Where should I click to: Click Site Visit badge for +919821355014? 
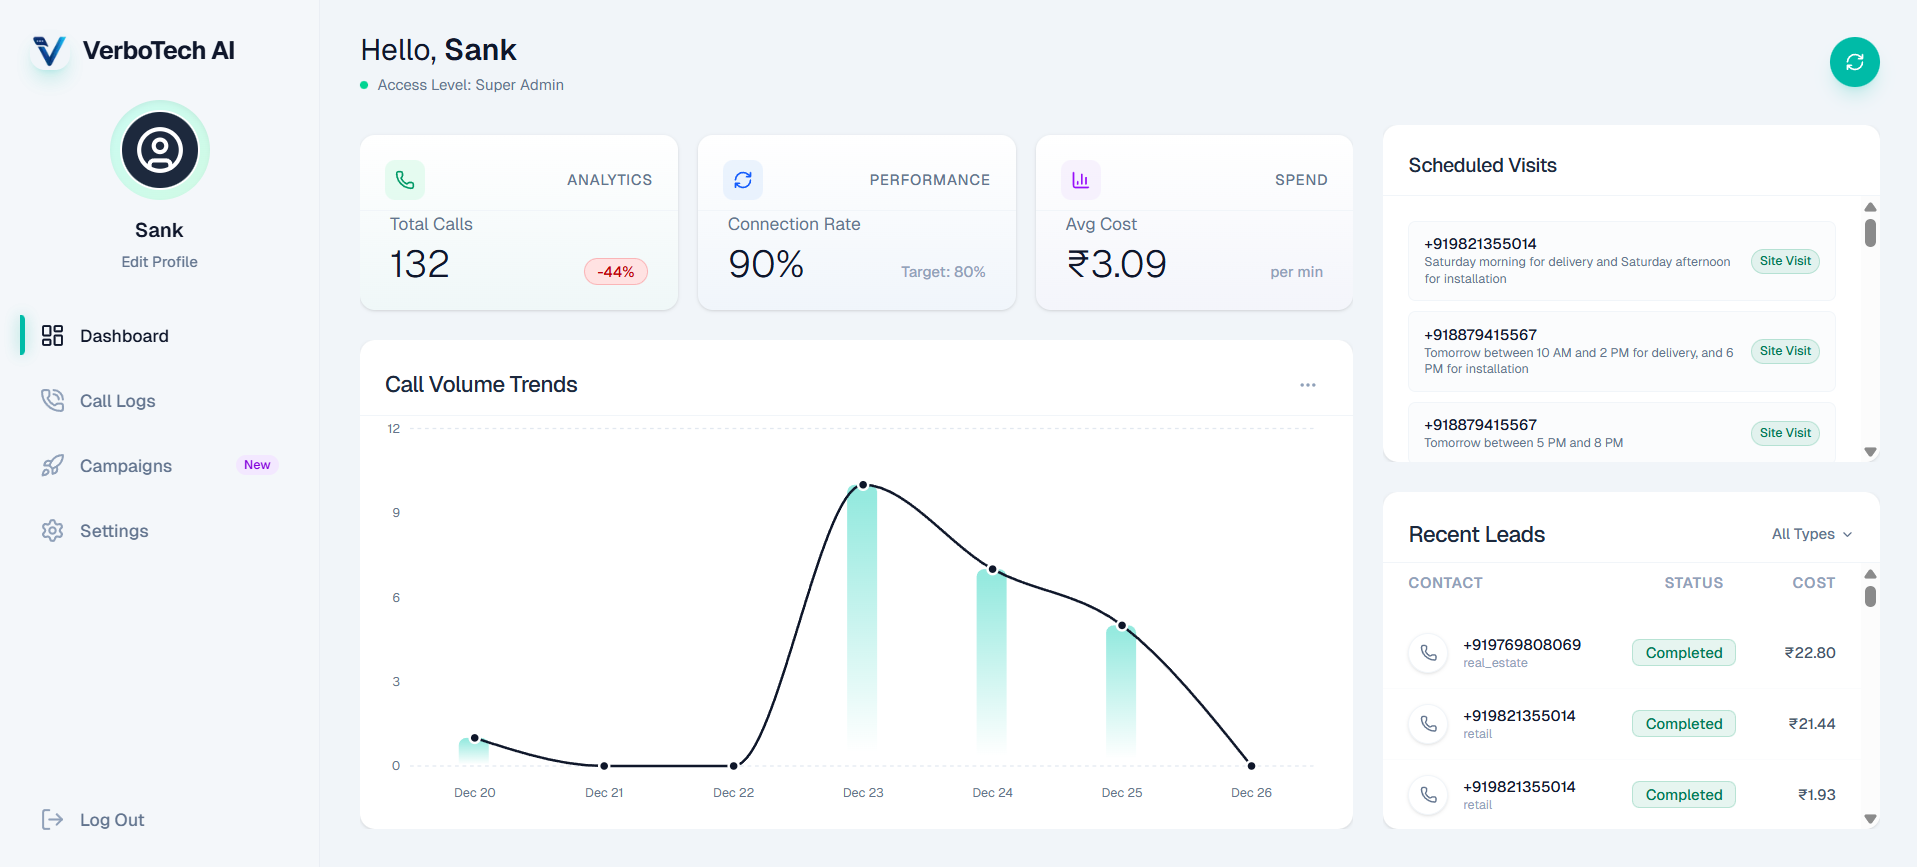coord(1784,261)
